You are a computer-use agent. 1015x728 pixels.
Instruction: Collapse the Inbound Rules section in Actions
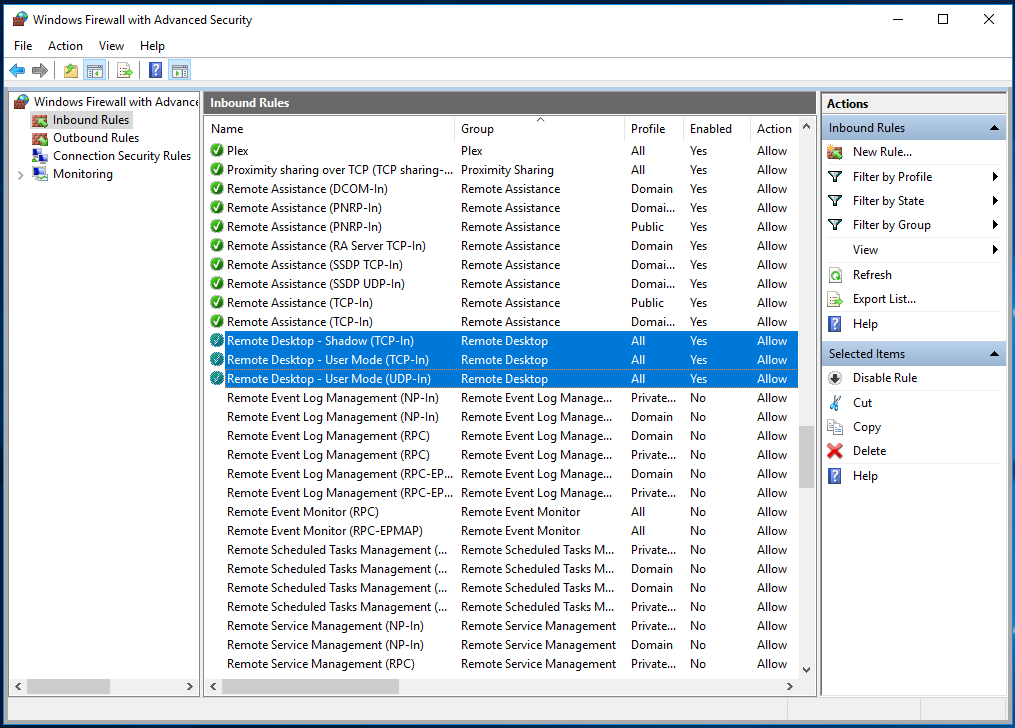(994, 128)
